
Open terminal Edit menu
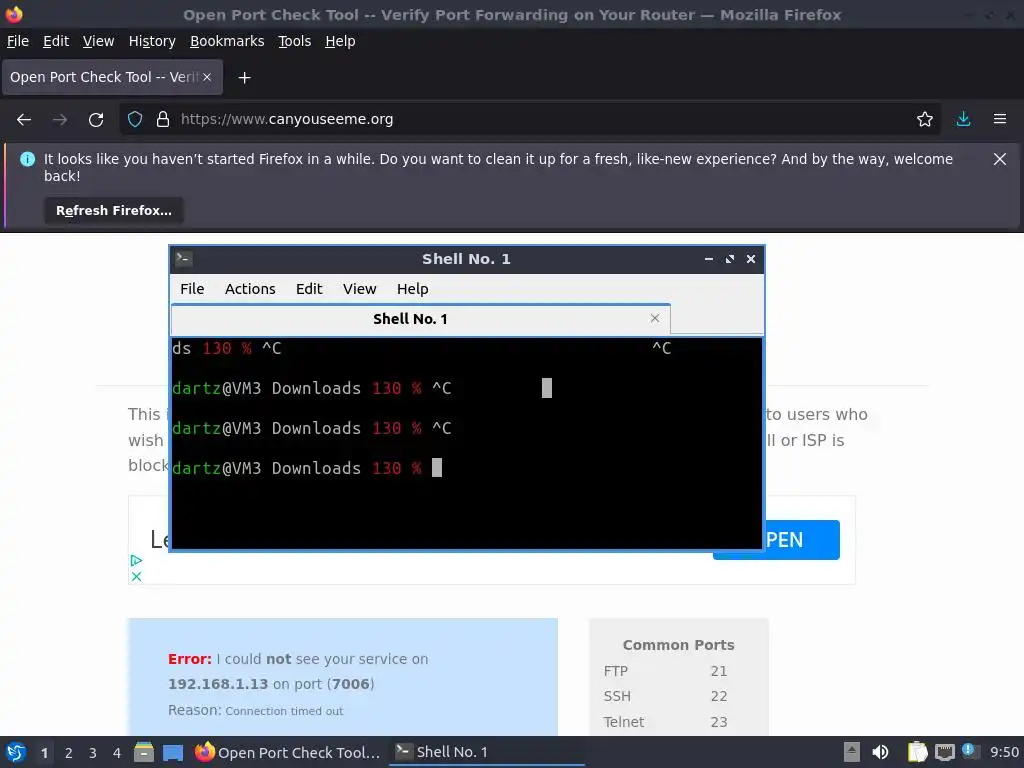click(x=309, y=289)
